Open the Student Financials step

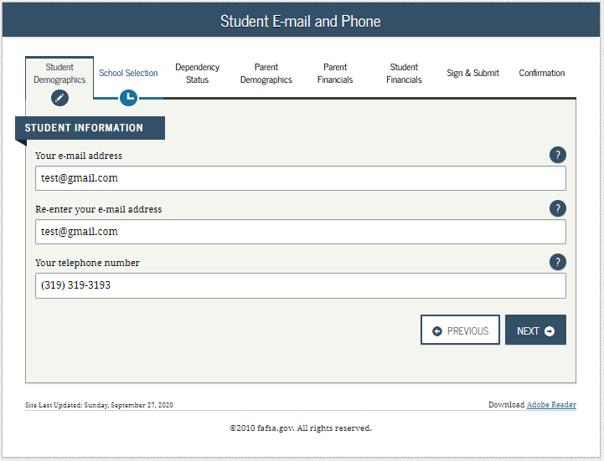tap(404, 73)
